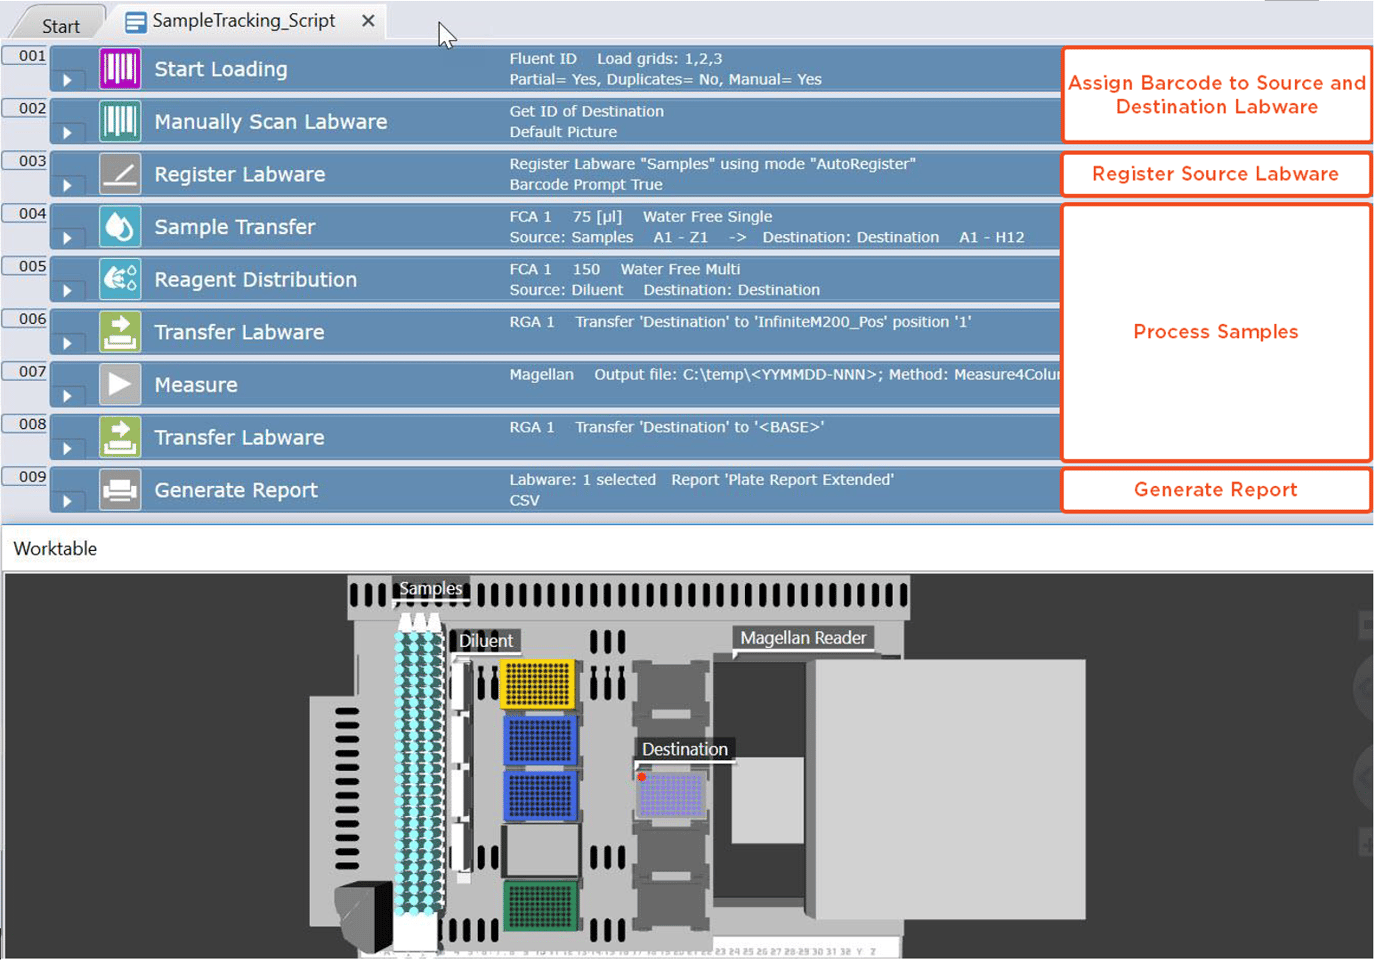Click the Reagent Distribution icon

(120, 279)
